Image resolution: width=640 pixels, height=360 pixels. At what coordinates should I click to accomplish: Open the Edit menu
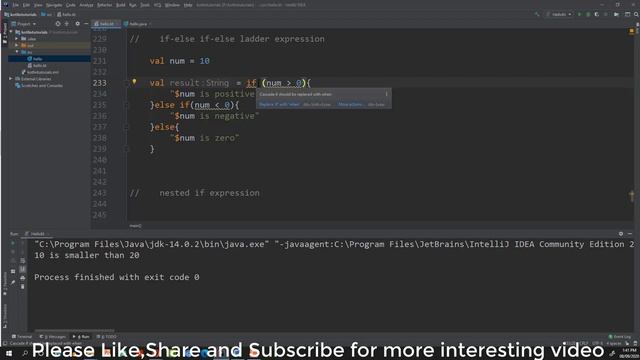(x=26, y=5)
